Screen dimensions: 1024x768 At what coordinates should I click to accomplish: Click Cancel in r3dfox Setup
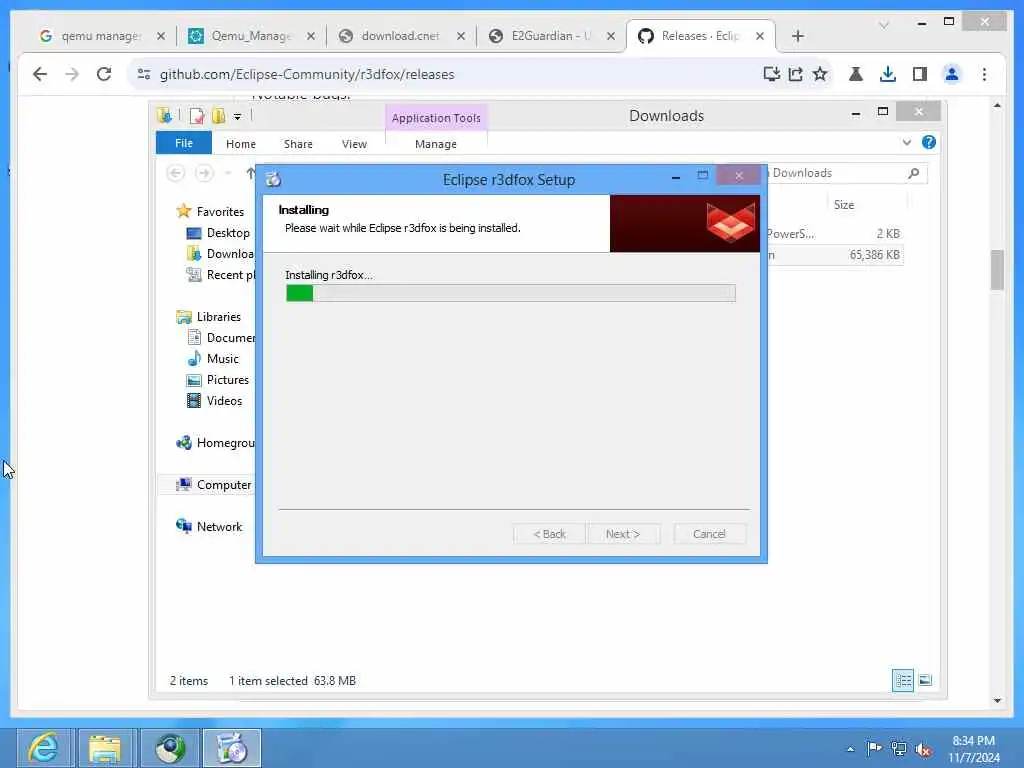click(x=709, y=534)
